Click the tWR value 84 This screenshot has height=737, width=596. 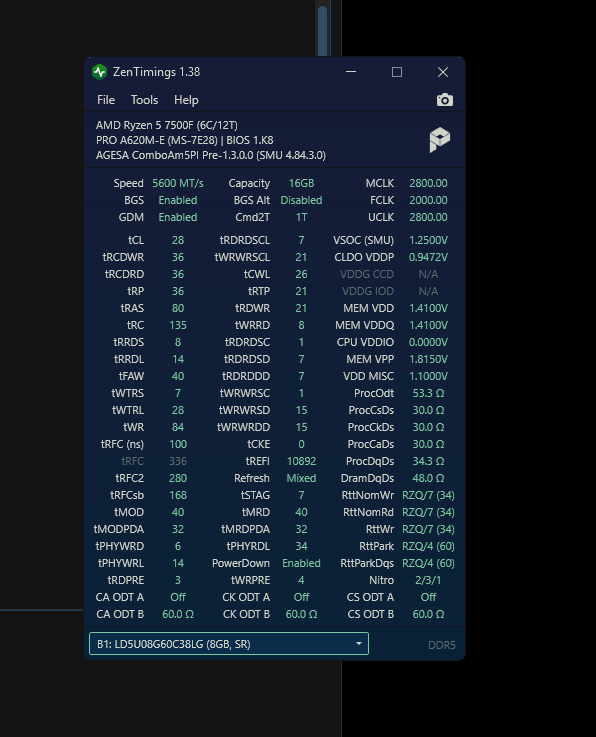click(178, 427)
